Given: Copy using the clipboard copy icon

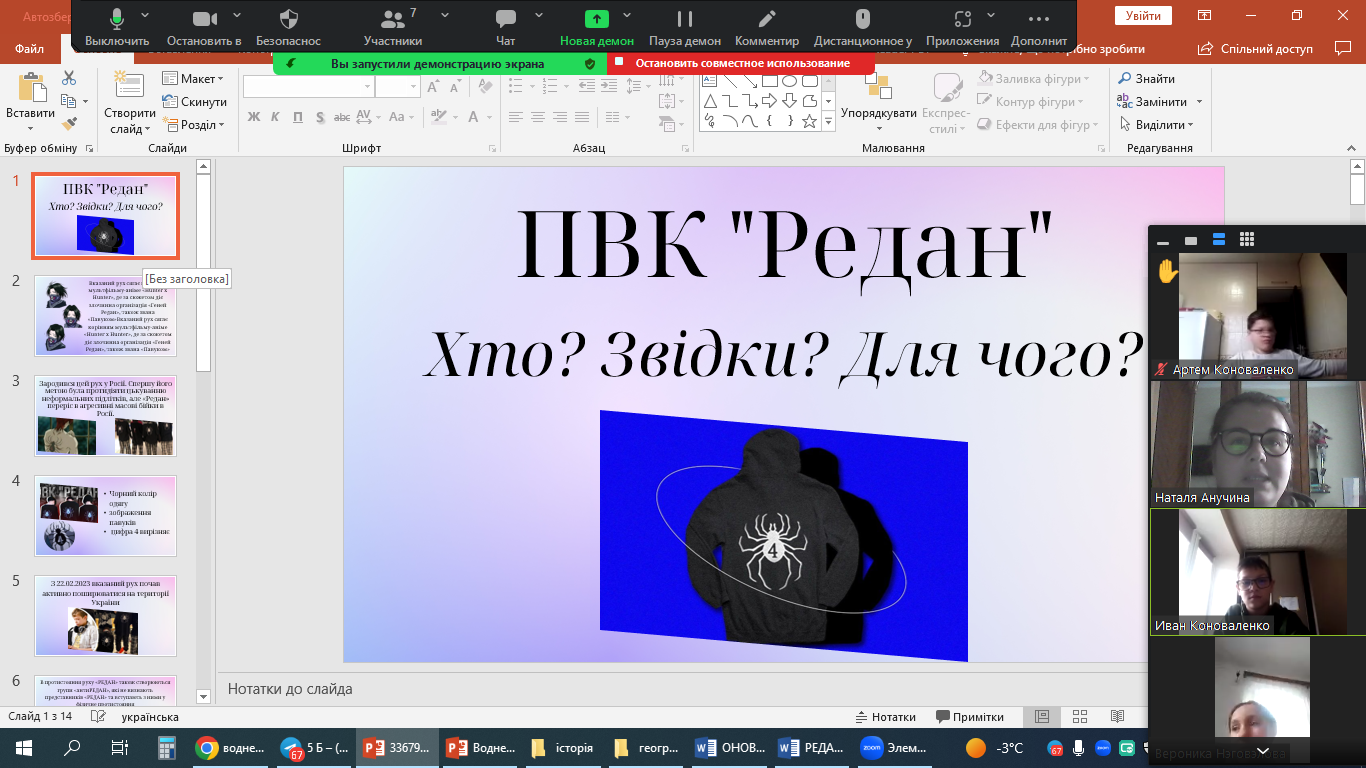Looking at the screenshot, I should tap(69, 101).
